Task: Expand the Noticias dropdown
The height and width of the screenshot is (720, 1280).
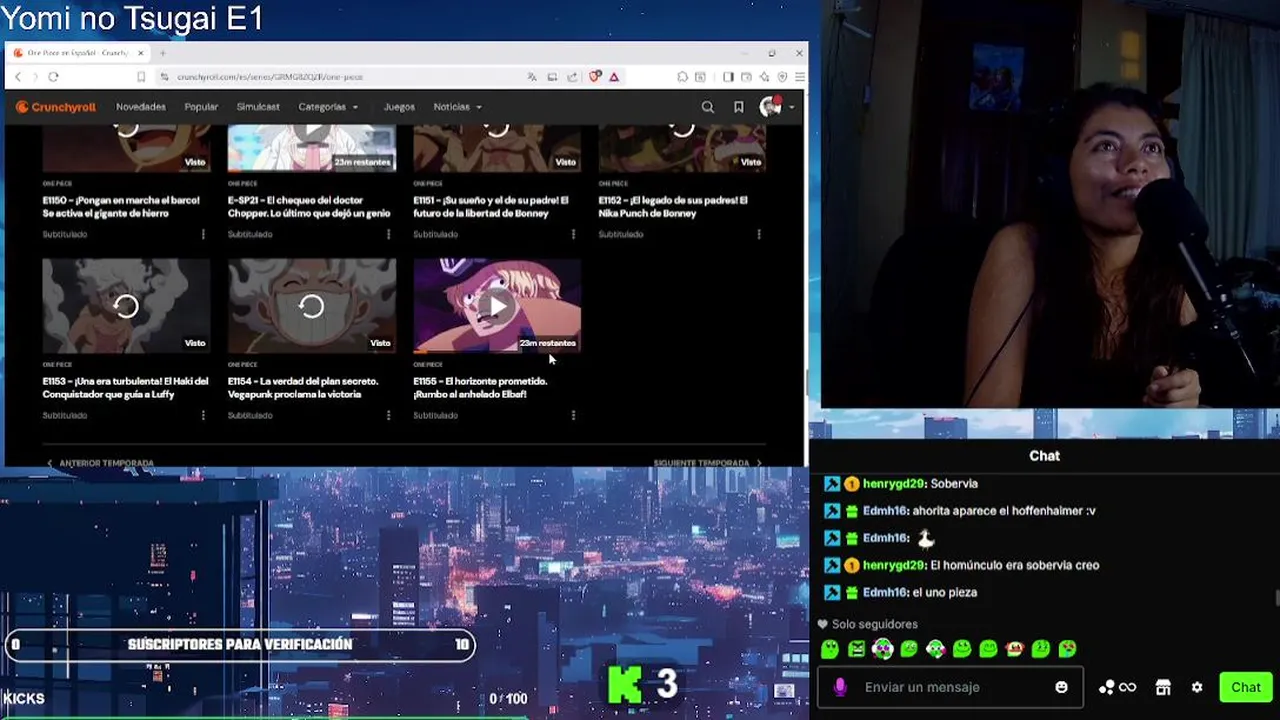Action: click(x=457, y=107)
